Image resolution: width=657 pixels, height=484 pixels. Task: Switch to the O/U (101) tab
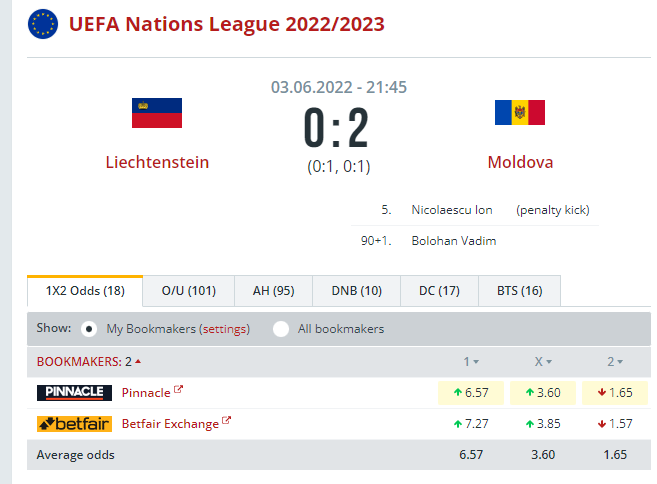189,291
